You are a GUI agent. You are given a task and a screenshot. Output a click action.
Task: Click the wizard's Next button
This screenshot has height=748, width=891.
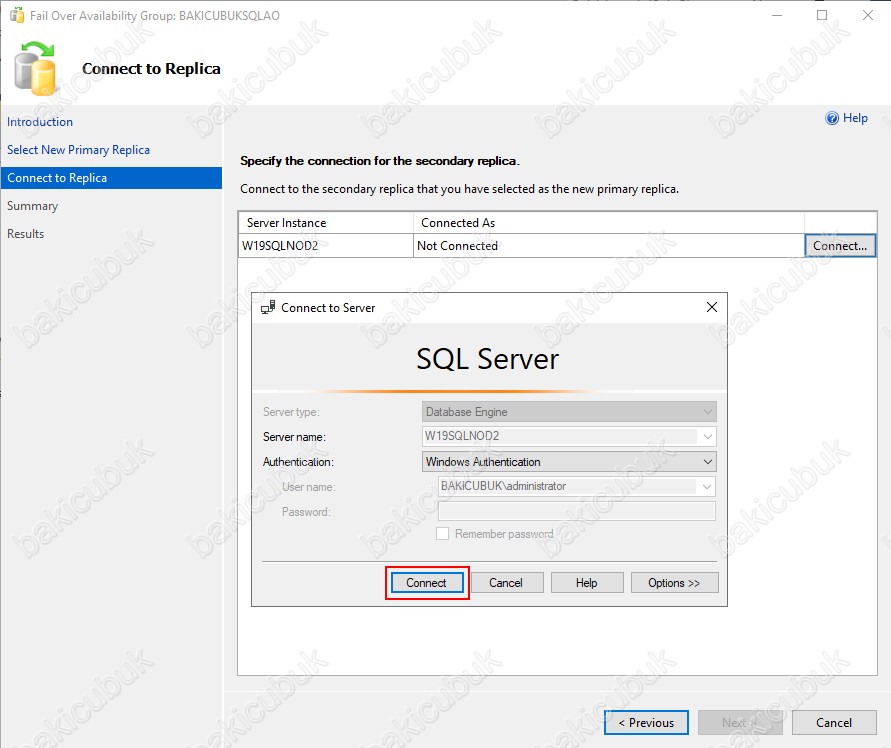point(740,722)
